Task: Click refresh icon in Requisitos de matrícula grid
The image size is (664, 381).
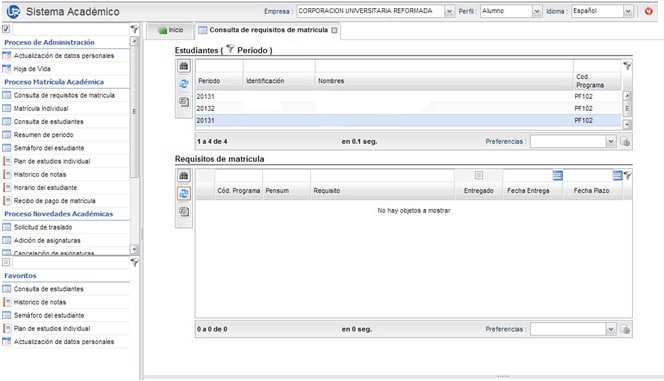Action: coord(184,193)
